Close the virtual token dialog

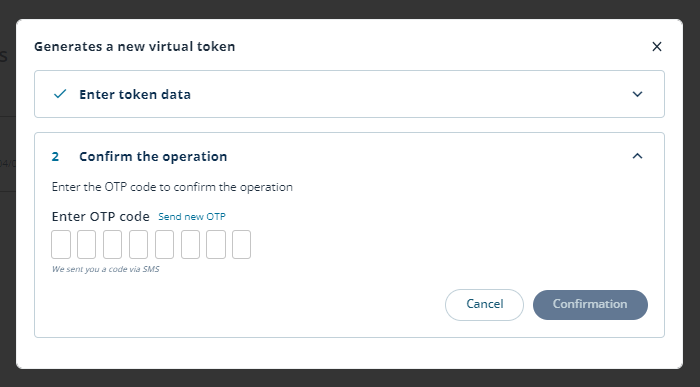[x=657, y=46]
